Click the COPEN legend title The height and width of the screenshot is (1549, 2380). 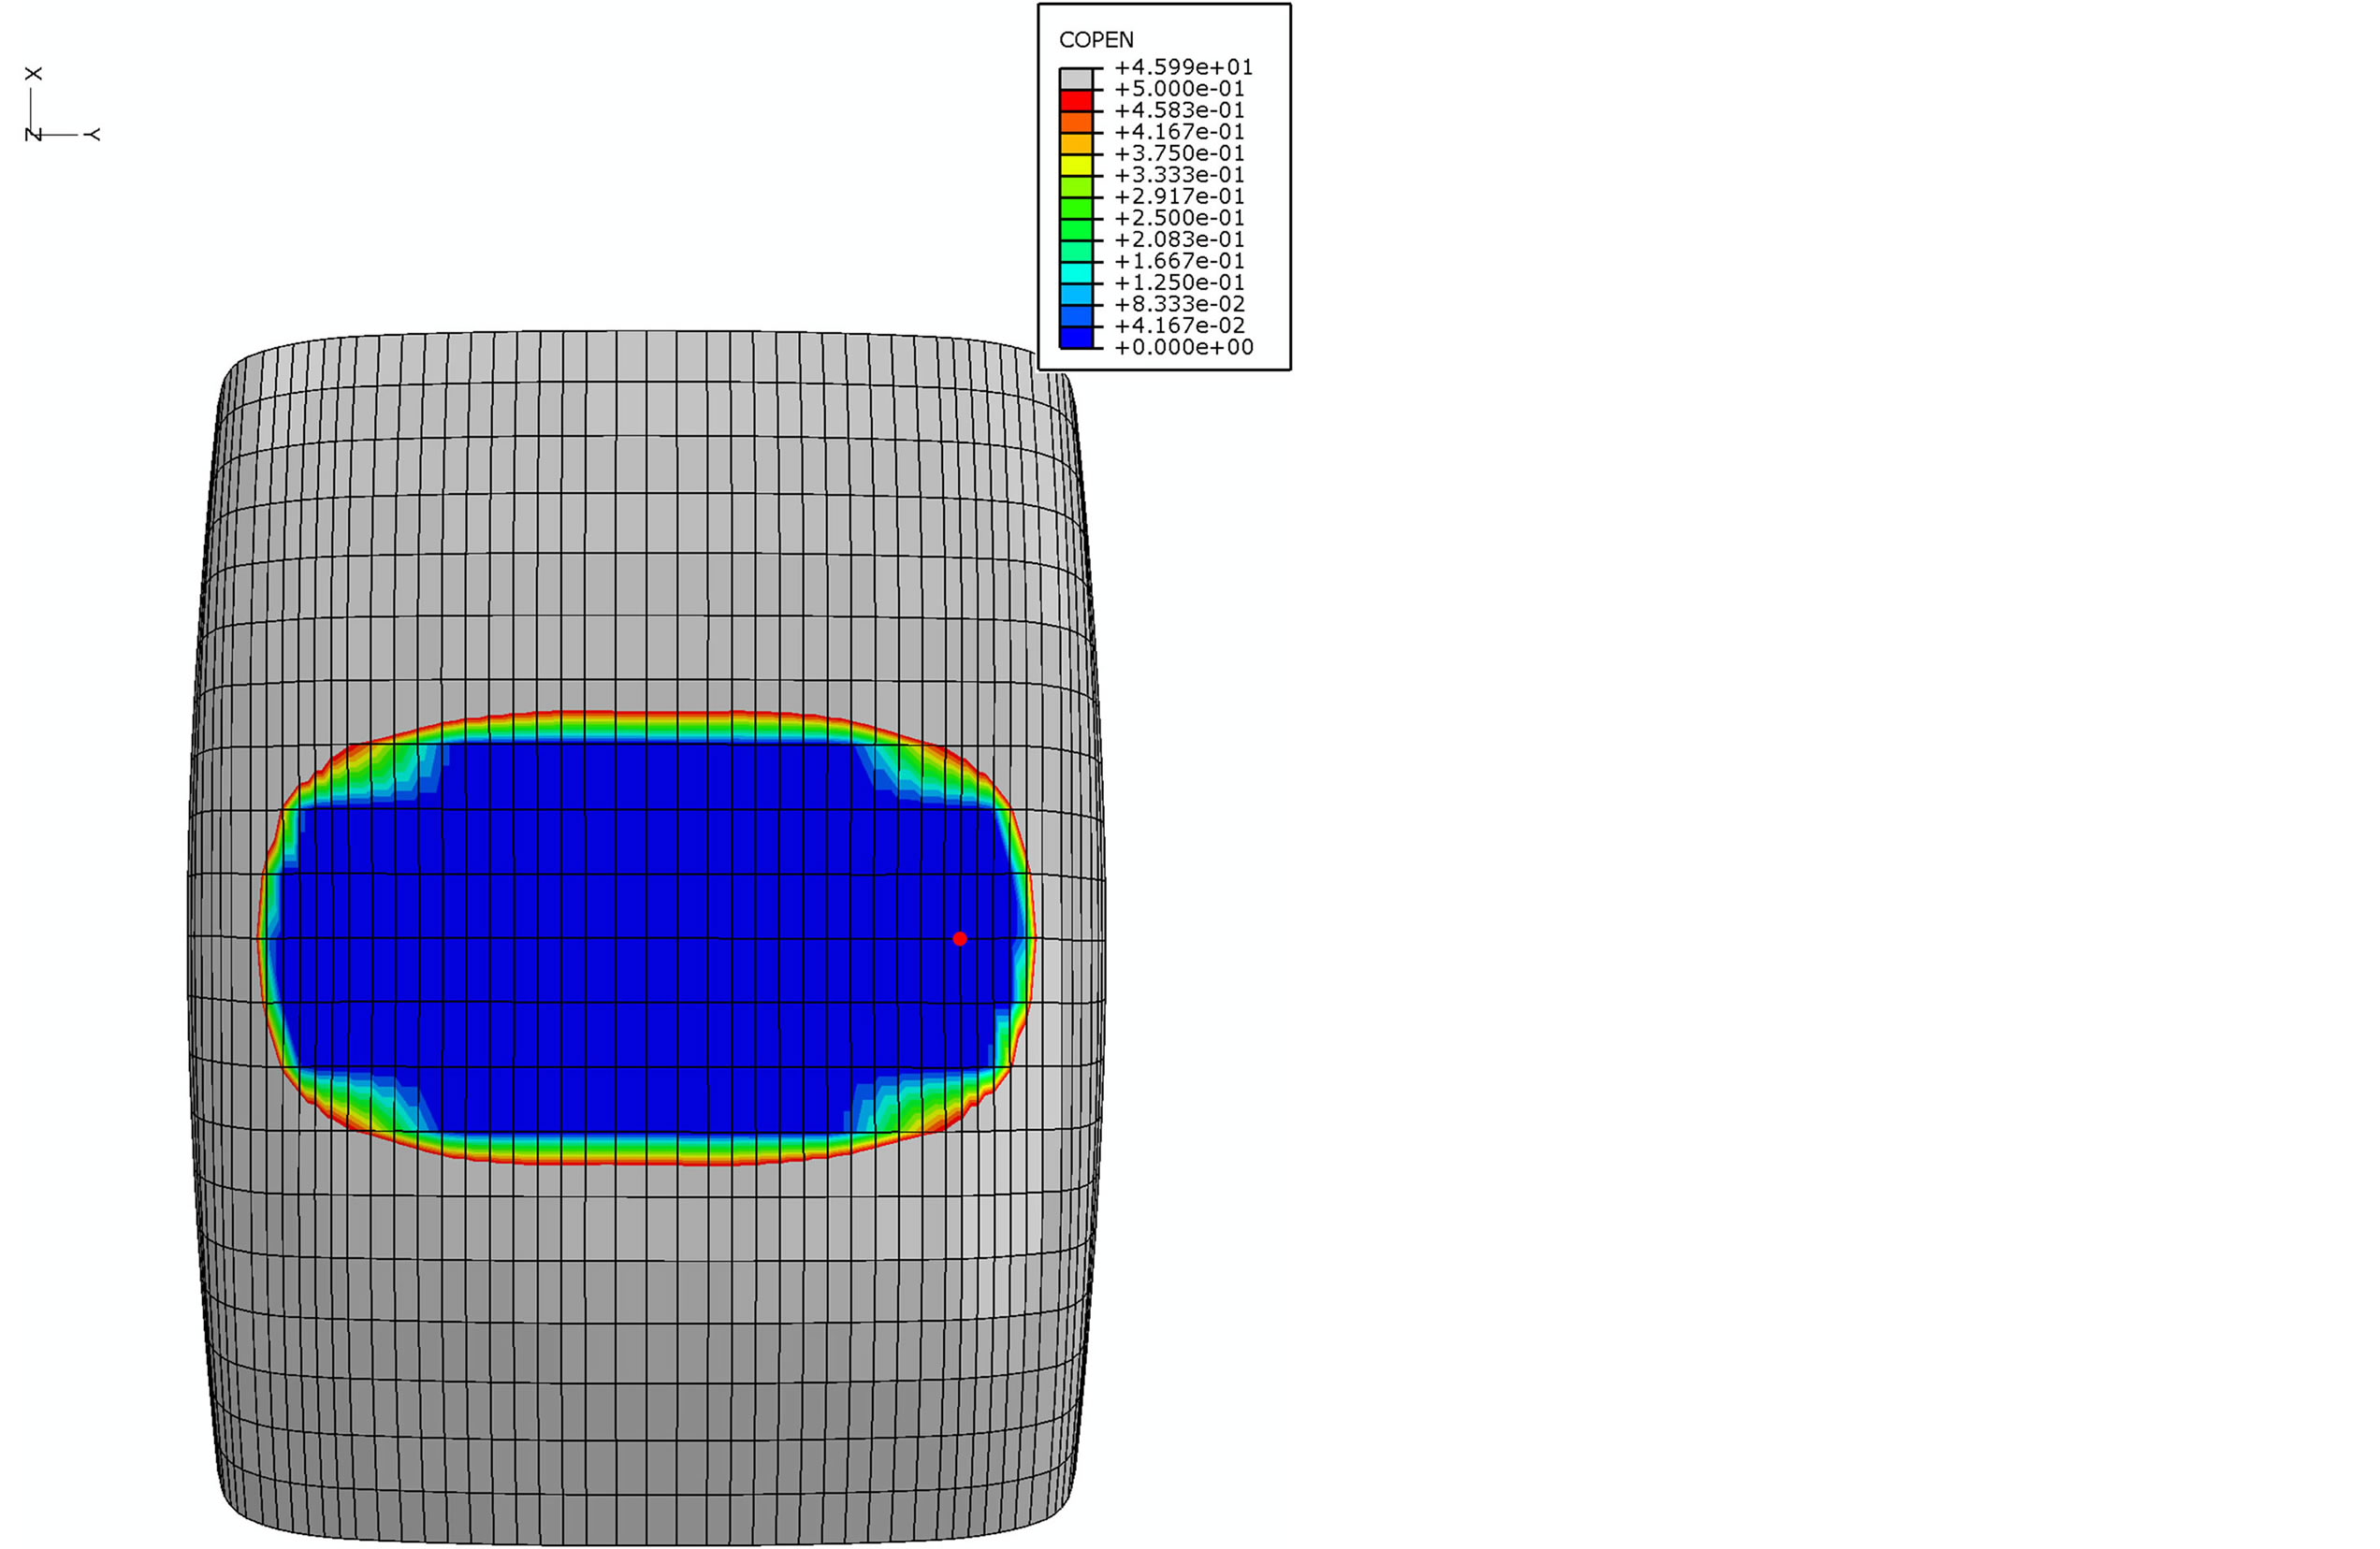pyautogui.click(x=1096, y=40)
